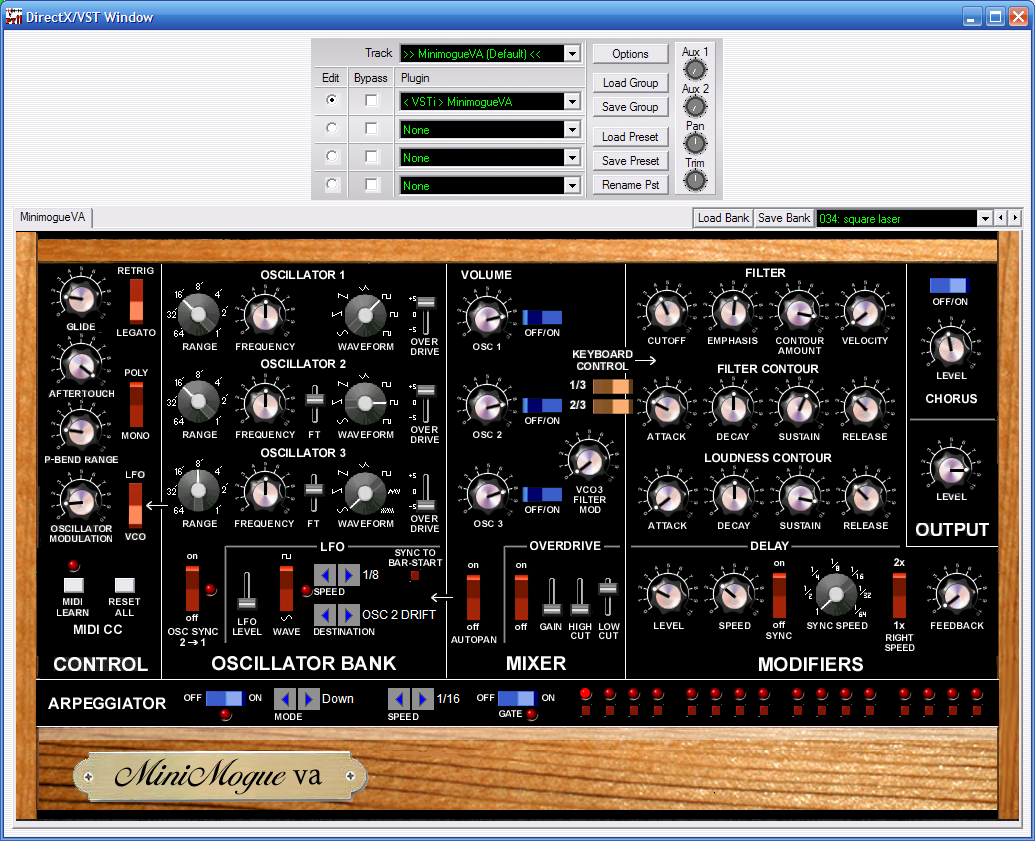Screen dimensions: 1035x841
Task: Turn the Output Level knob
Action: [x=951, y=468]
